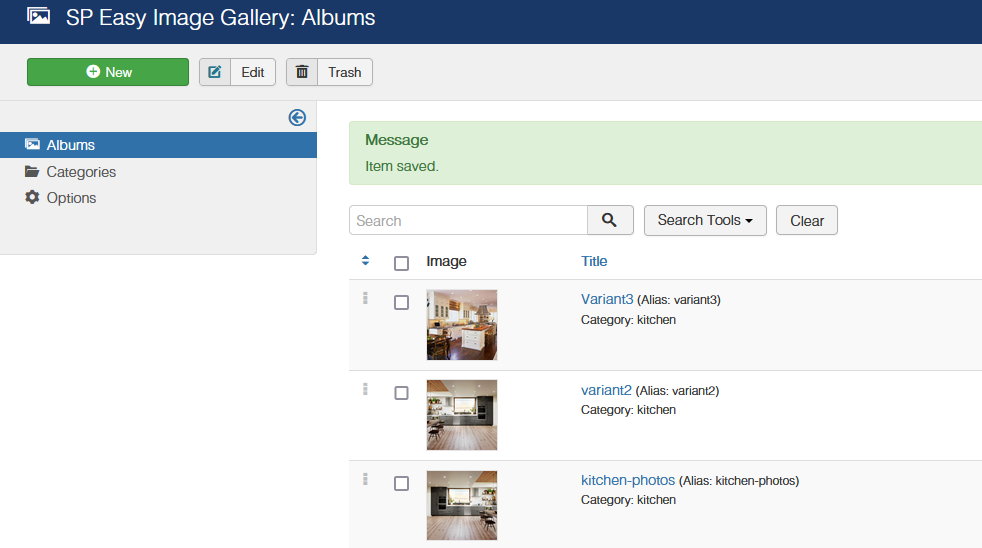Select Albums in the sidebar menu

(70, 145)
